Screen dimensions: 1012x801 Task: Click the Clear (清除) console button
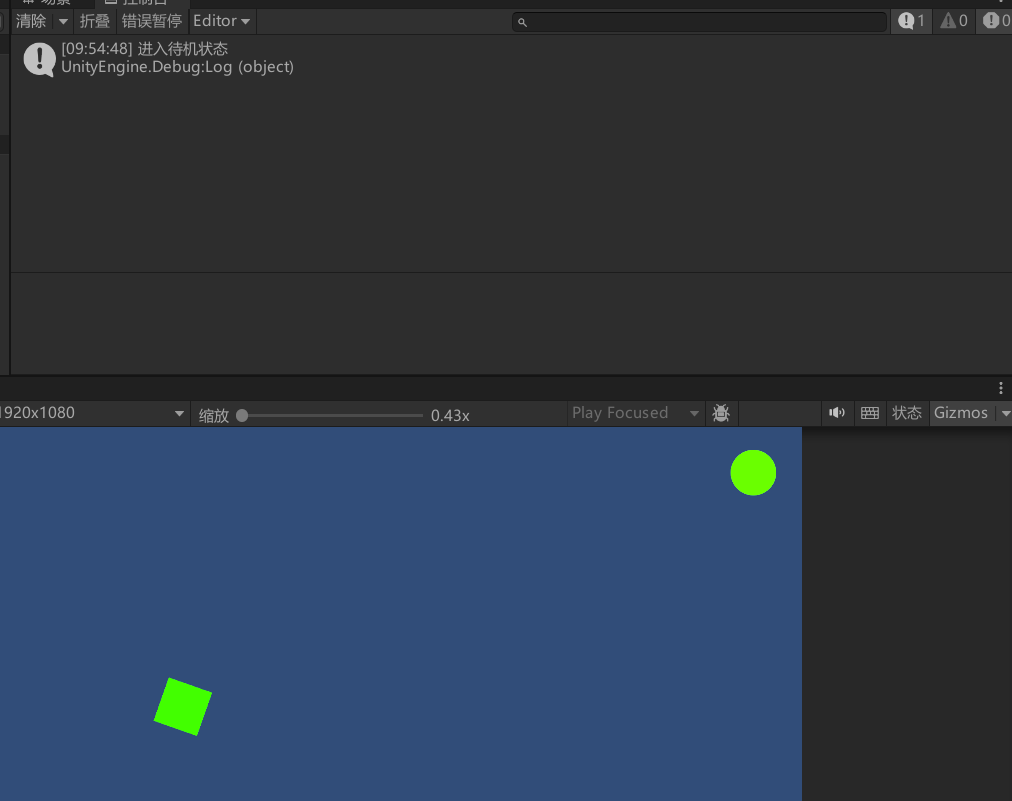click(30, 21)
